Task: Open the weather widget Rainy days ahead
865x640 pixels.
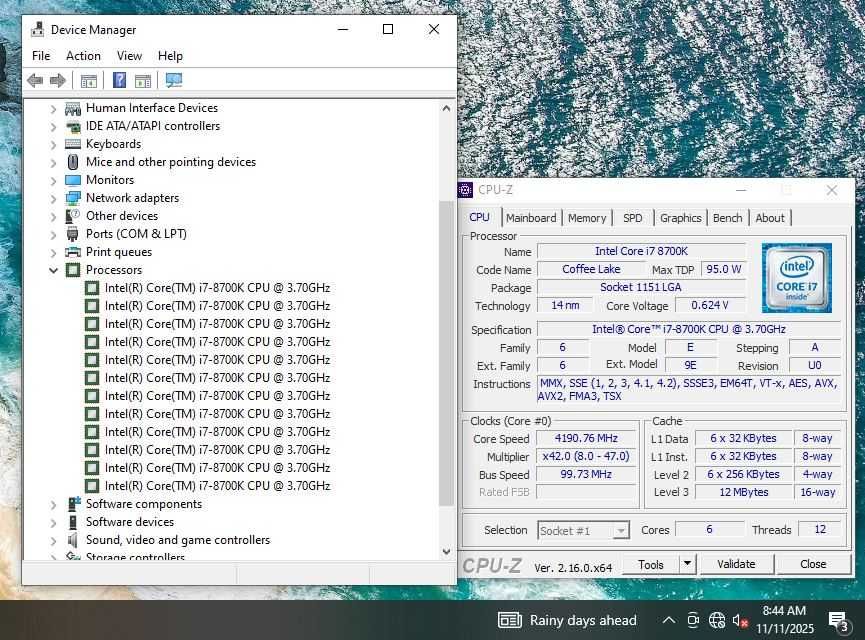Action: [x=567, y=620]
